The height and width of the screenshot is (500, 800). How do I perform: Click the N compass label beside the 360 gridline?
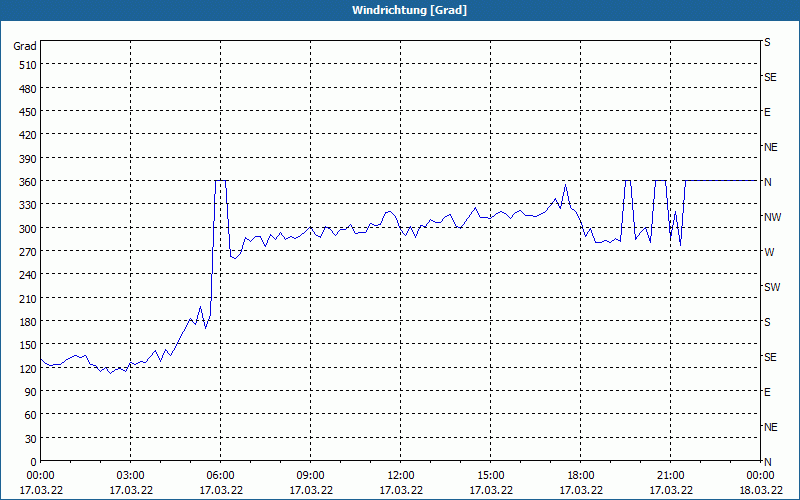click(x=767, y=182)
